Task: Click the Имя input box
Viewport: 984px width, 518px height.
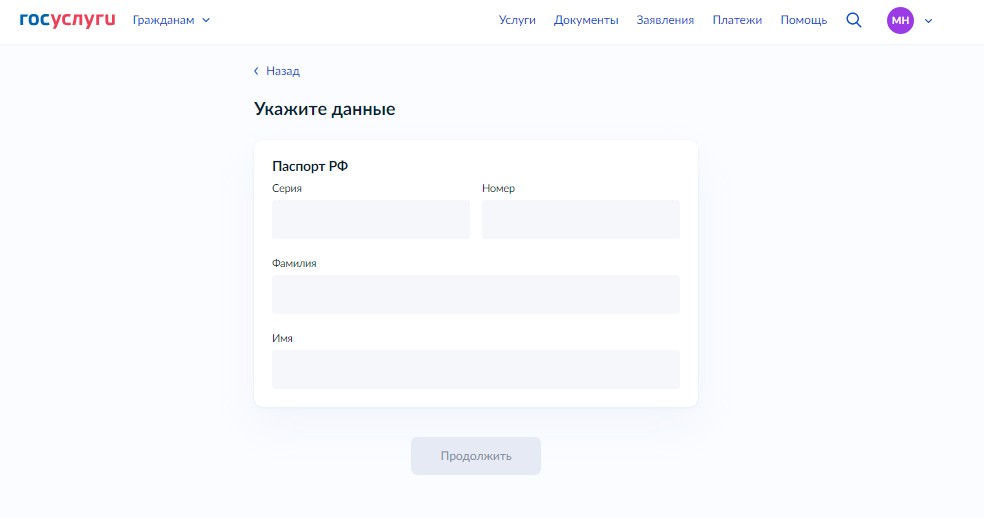Action: [475, 369]
